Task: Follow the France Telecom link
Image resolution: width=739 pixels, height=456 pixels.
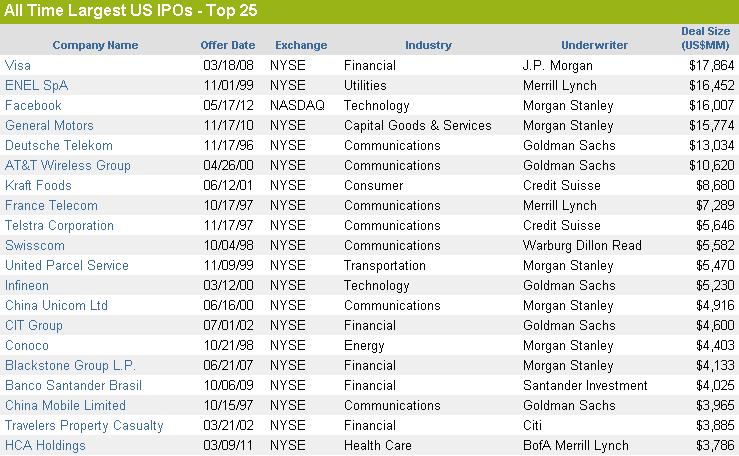Action: [x=52, y=206]
